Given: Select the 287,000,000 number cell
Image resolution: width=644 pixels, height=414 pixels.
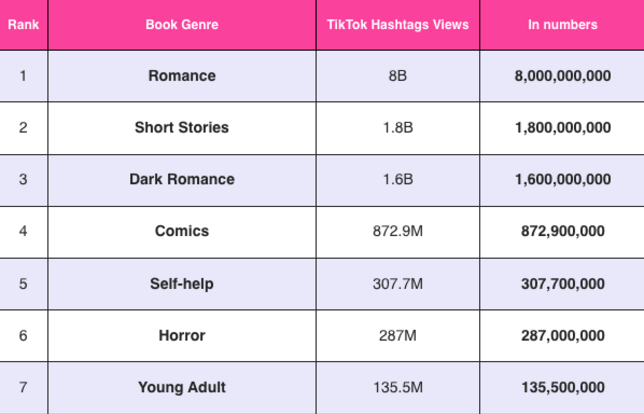Looking at the screenshot, I should [562, 336].
